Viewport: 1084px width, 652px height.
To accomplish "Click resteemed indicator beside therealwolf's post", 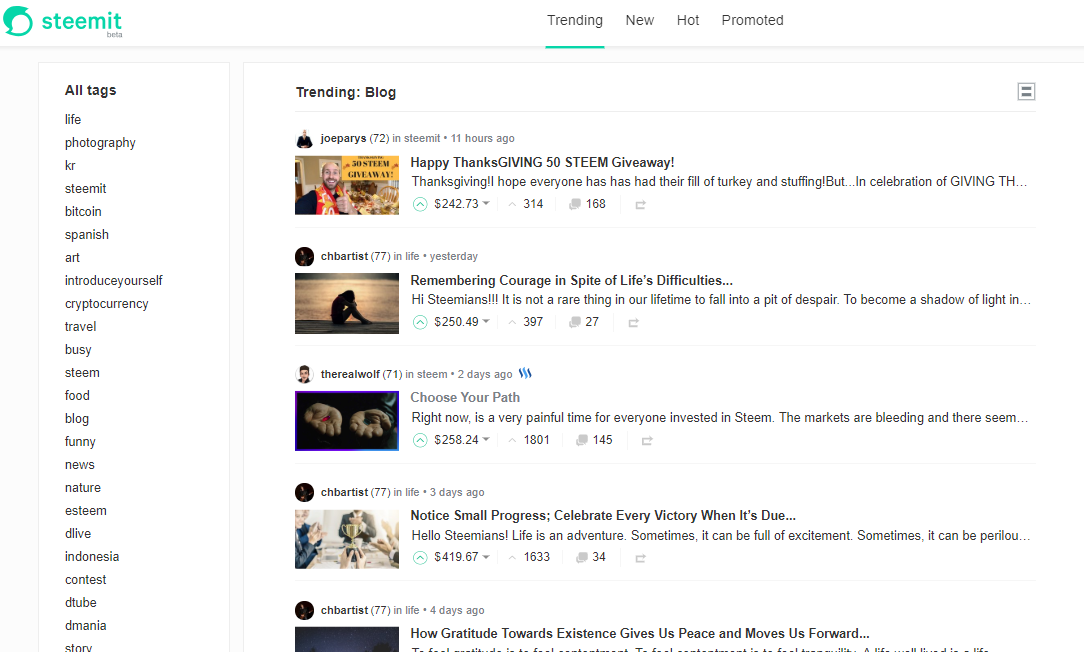I will coord(524,373).
